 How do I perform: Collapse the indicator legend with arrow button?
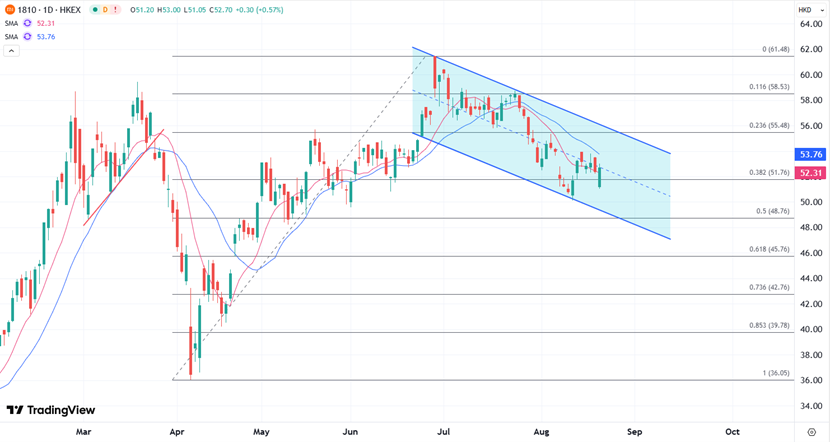point(11,51)
